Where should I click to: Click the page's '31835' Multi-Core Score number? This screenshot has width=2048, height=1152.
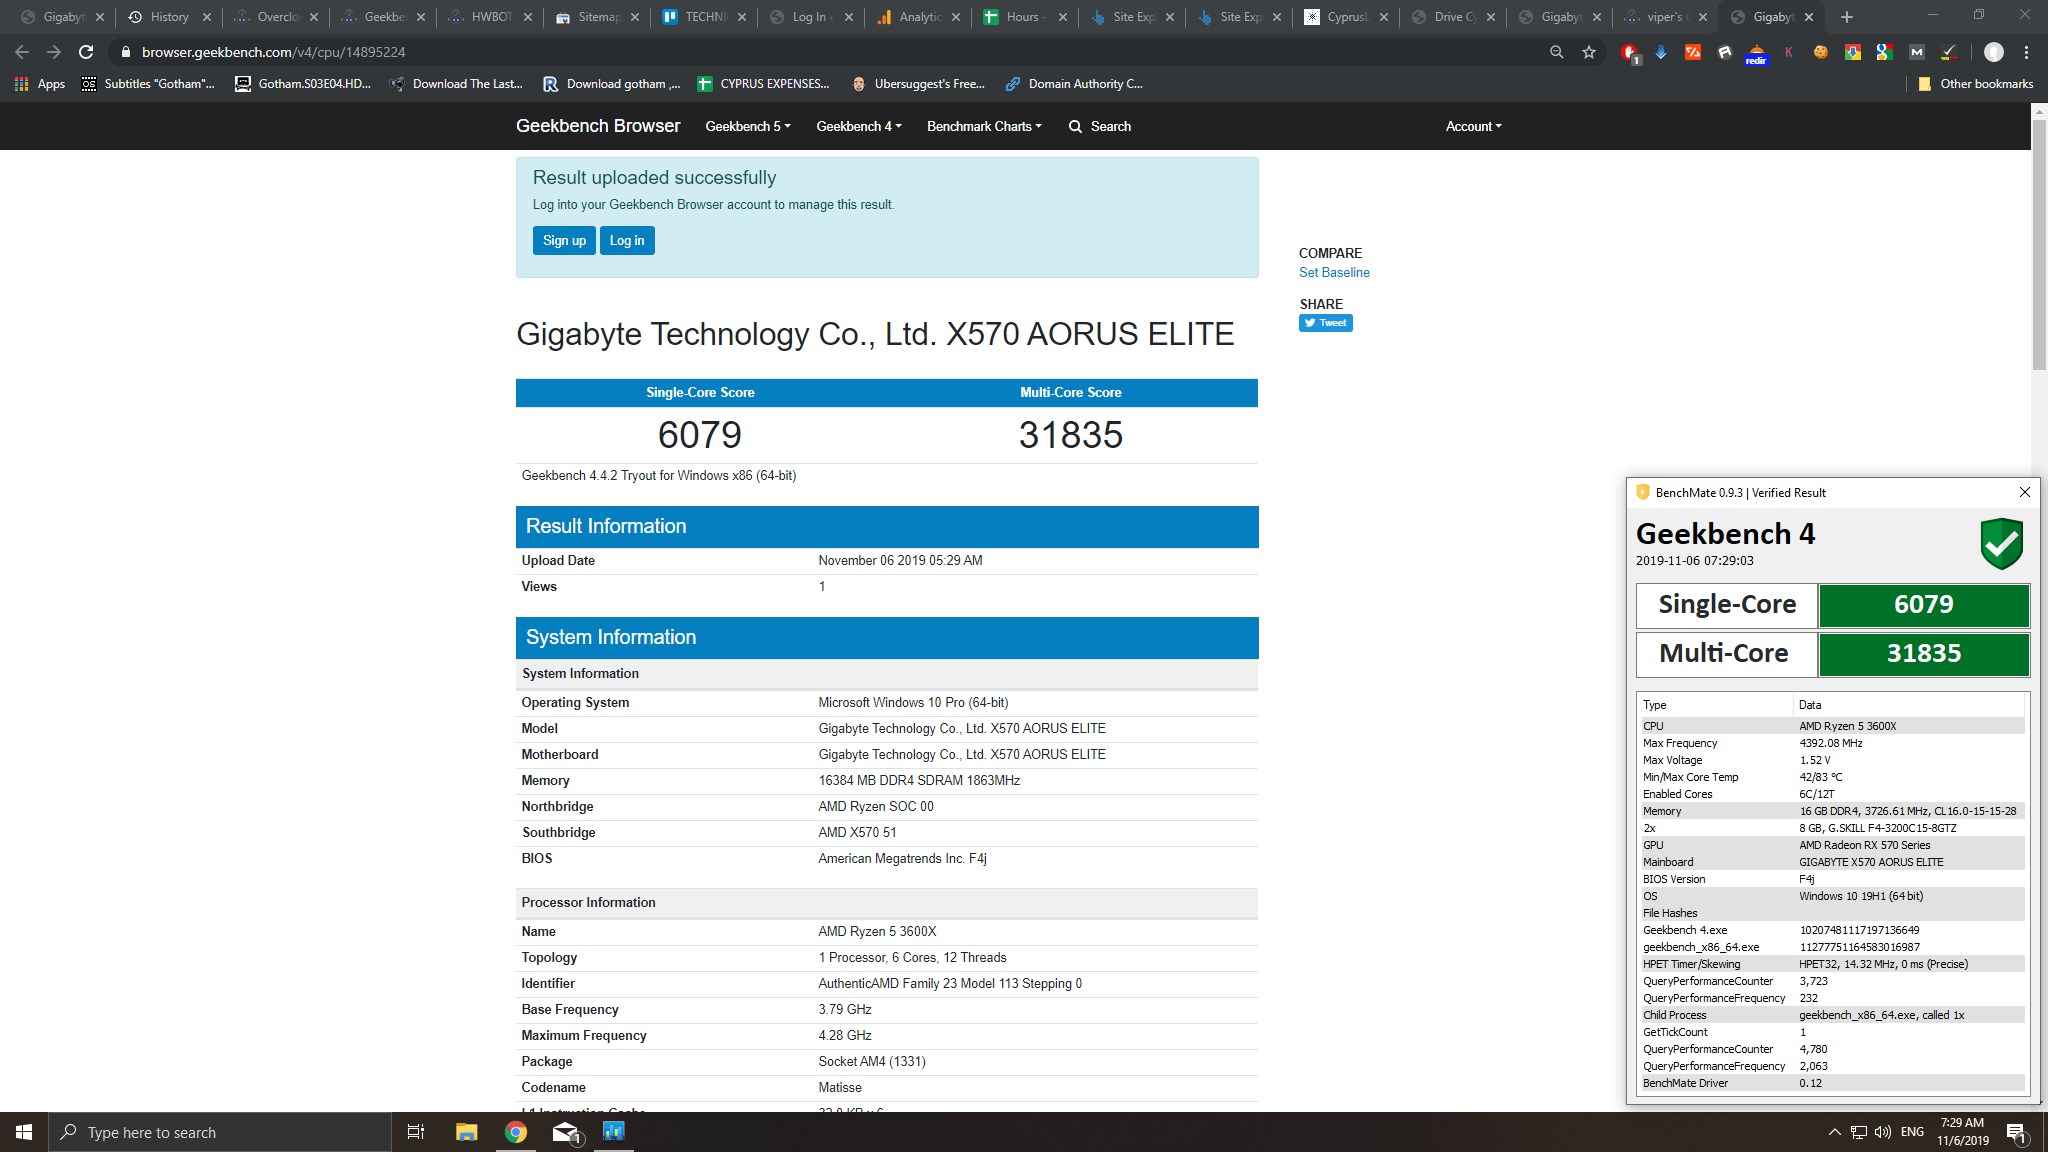tap(1070, 435)
